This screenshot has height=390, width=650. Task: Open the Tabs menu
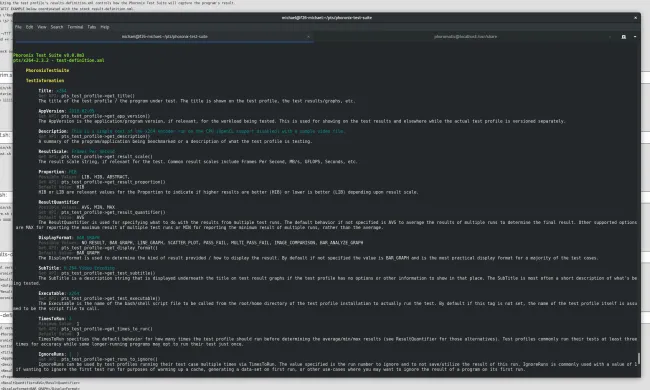click(x=92, y=27)
